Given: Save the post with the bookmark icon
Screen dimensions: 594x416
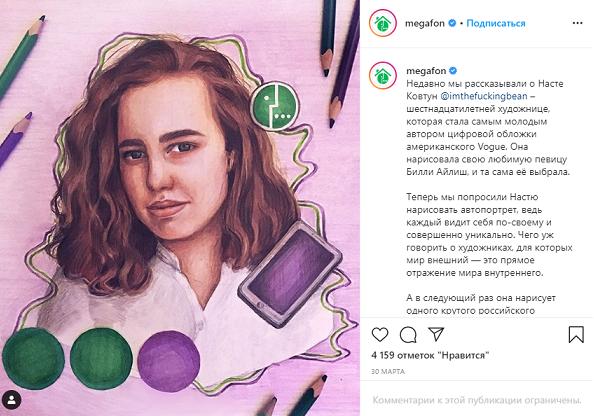Looking at the screenshot, I should click(576, 335).
